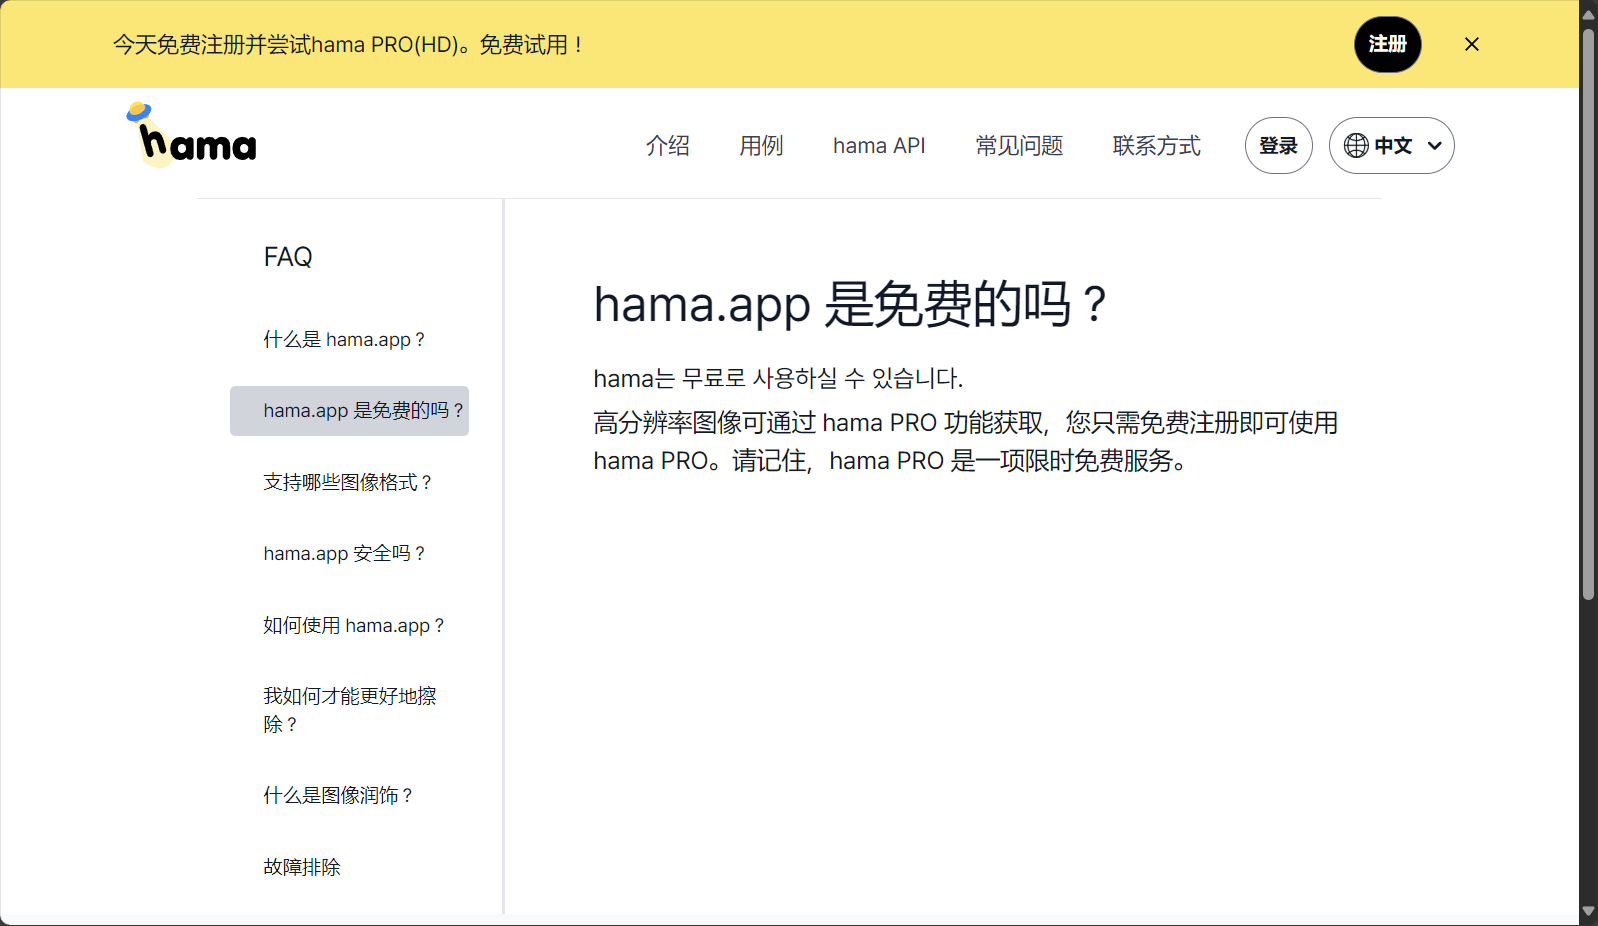Click the heading hama.app 是免费的吗？
Image resolution: width=1598 pixels, height=926 pixels.
pyautogui.click(x=851, y=304)
